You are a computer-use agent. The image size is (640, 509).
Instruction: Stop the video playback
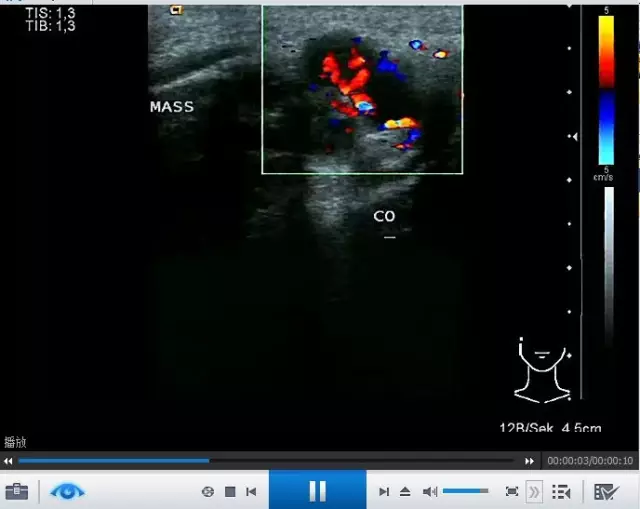pyautogui.click(x=230, y=491)
